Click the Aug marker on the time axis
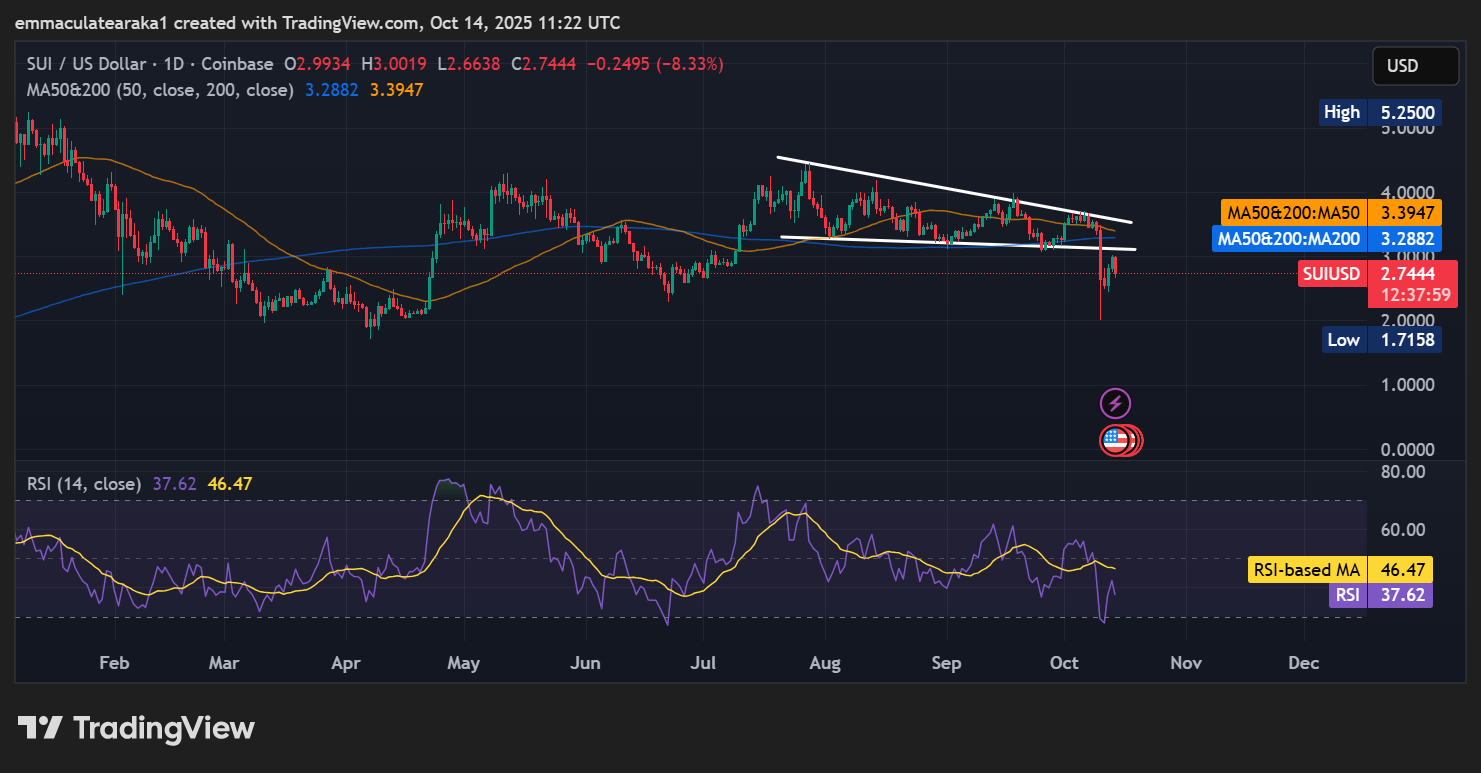Image resolution: width=1481 pixels, height=773 pixels. (x=825, y=663)
